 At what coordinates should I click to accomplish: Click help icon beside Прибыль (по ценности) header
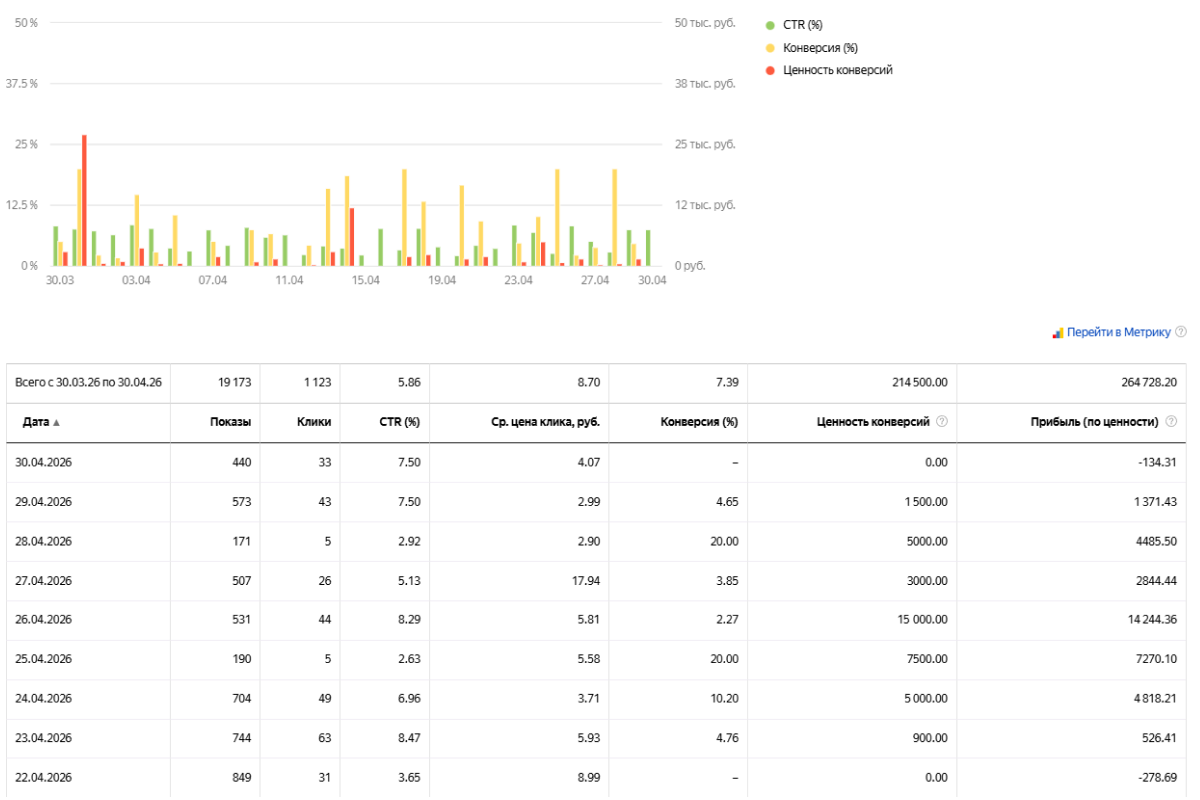coord(1171,422)
